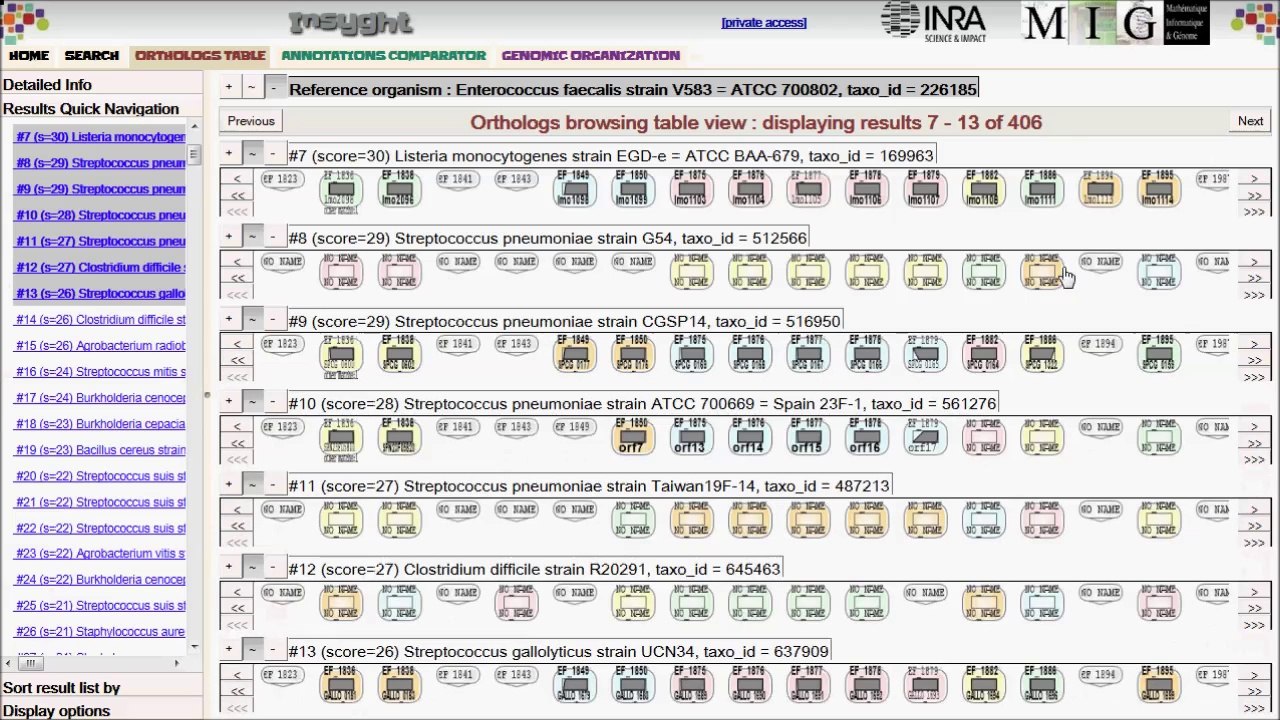This screenshot has height=720, width=1280.
Task: Follow the private access link
Action: (x=764, y=22)
